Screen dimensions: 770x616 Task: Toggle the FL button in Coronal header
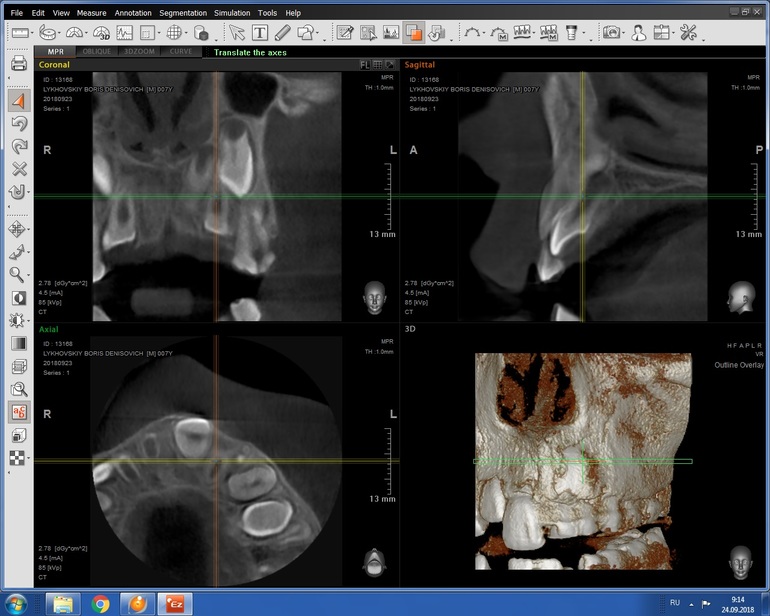pyautogui.click(x=366, y=65)
